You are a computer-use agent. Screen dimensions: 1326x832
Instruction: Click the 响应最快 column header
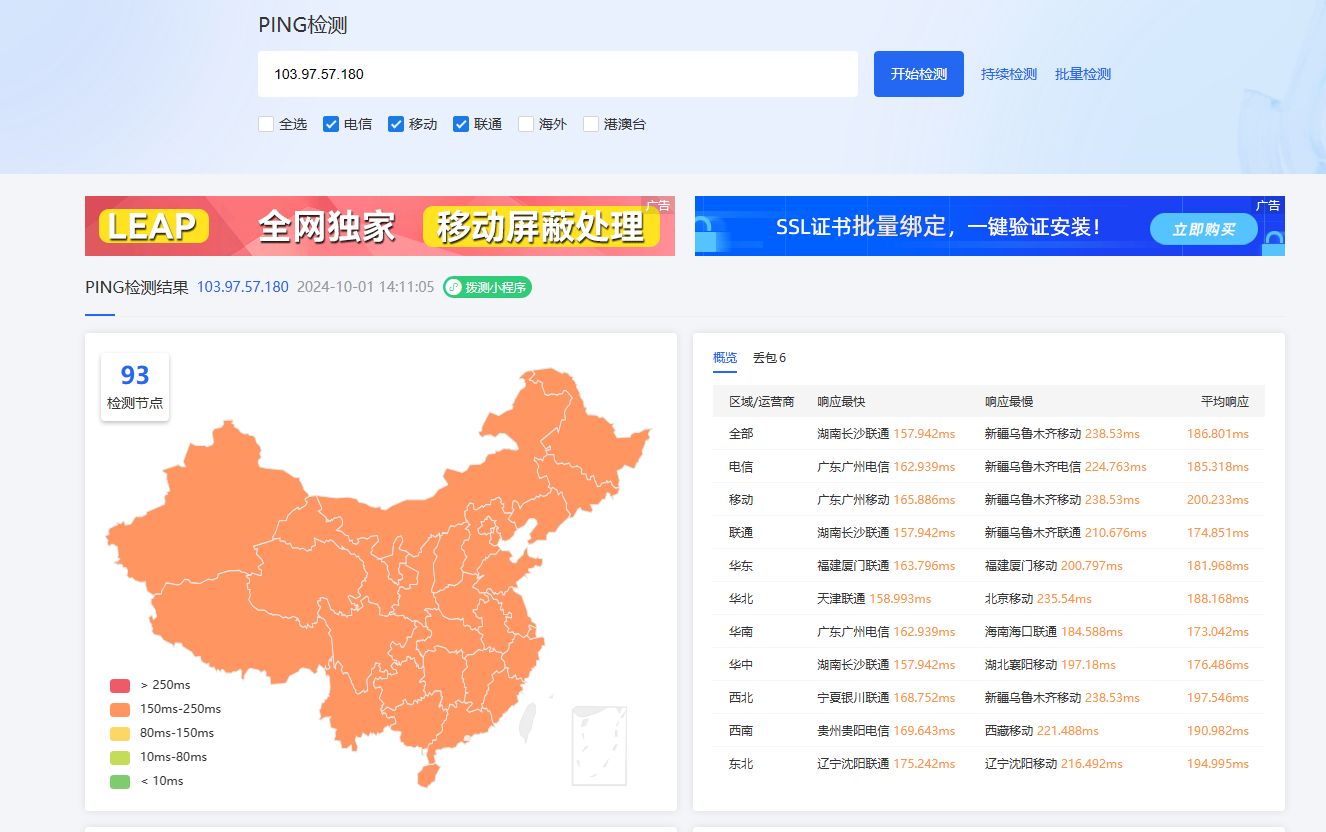pos(841,401)
